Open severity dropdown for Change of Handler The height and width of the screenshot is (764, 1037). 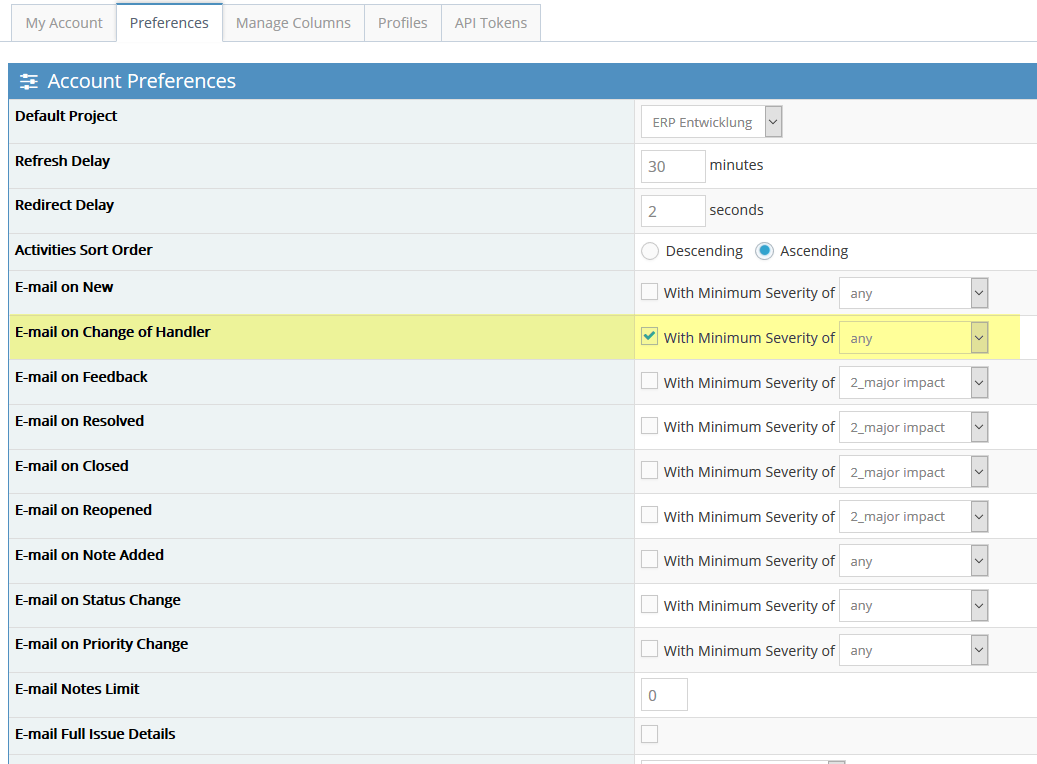(x=913, y=338)
